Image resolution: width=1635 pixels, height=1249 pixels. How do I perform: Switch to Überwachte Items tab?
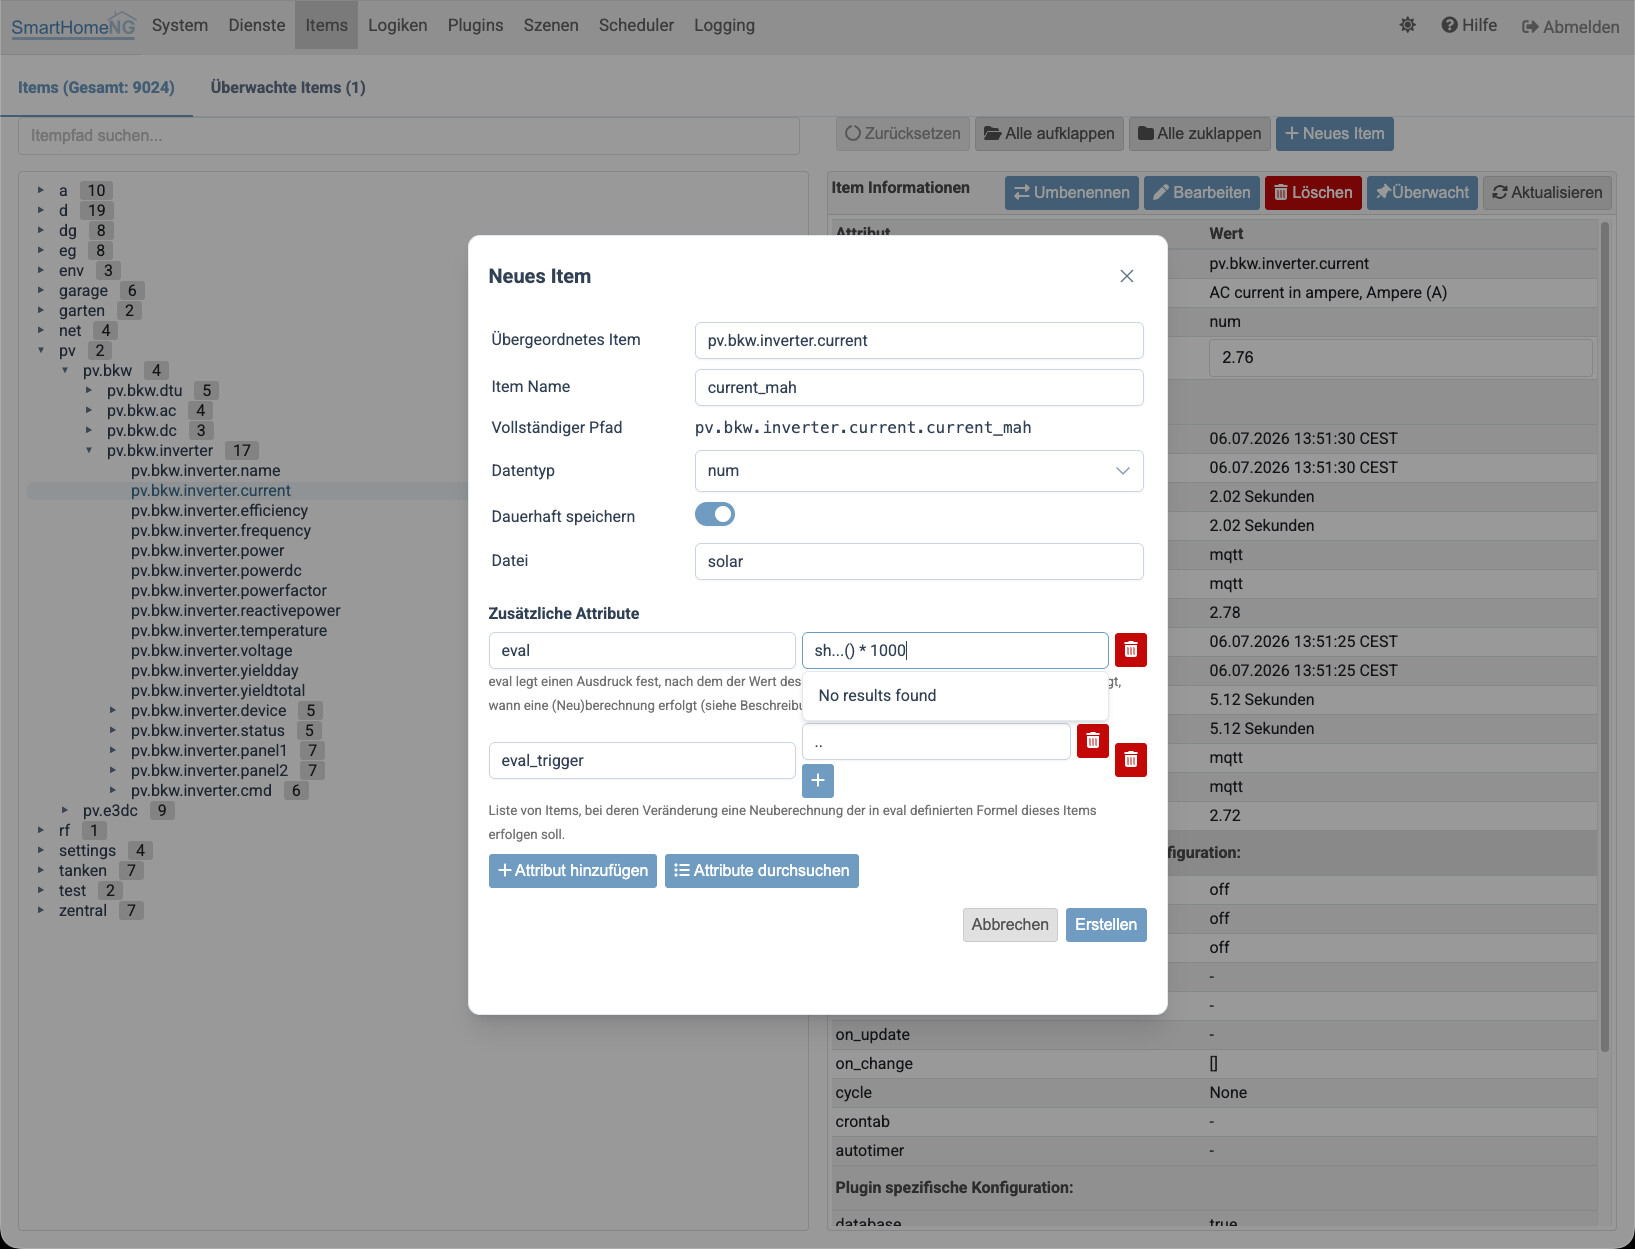click(x=288, y=88)
